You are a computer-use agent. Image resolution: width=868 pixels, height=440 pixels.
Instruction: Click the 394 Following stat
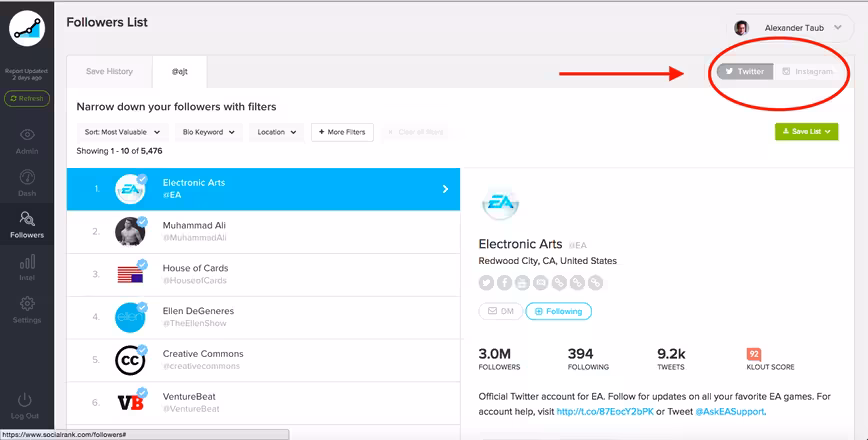588,359
